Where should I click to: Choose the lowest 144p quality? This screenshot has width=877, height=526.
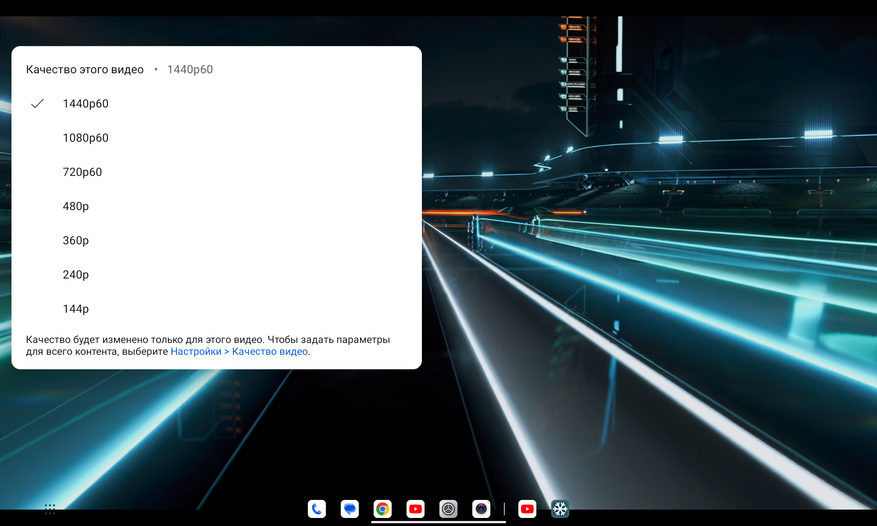click(x=76, y=308)
